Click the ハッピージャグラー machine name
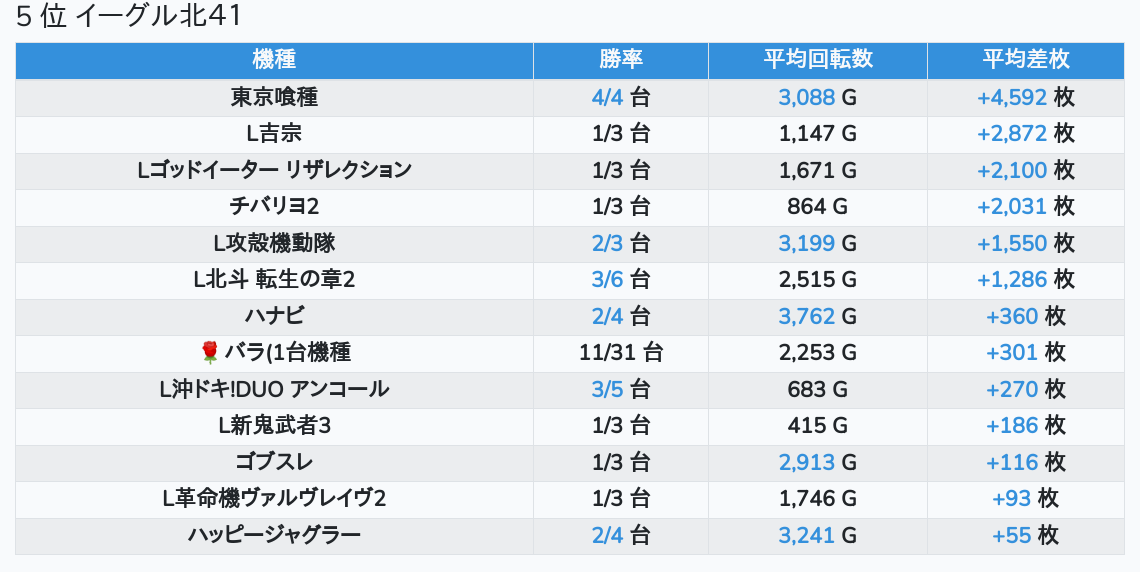Viewport: 1140px width, 572px height. 274,535
